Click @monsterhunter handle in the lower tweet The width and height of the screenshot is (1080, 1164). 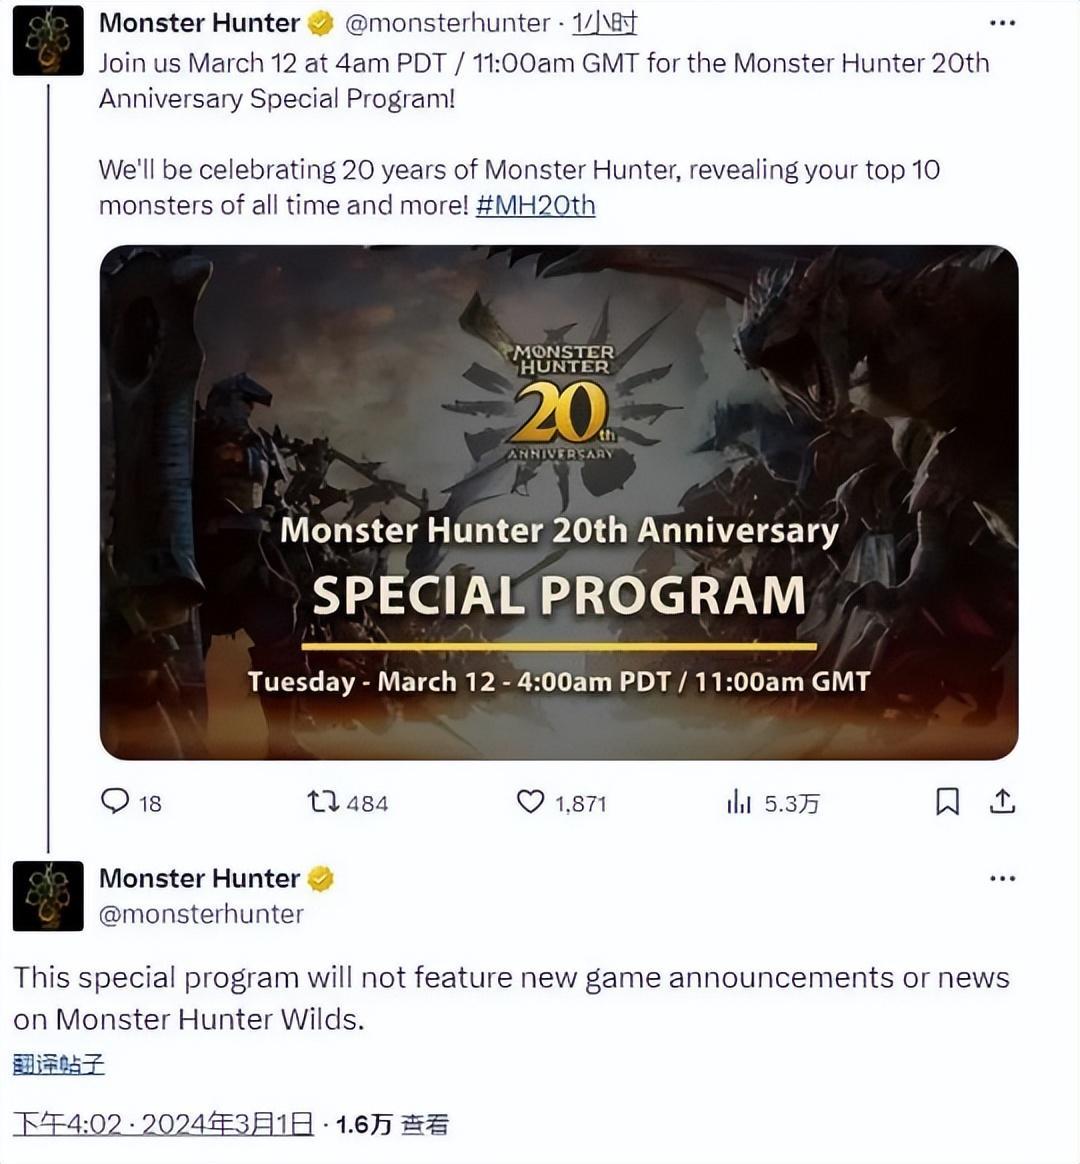pyautogui.click(x=201, y=914)
